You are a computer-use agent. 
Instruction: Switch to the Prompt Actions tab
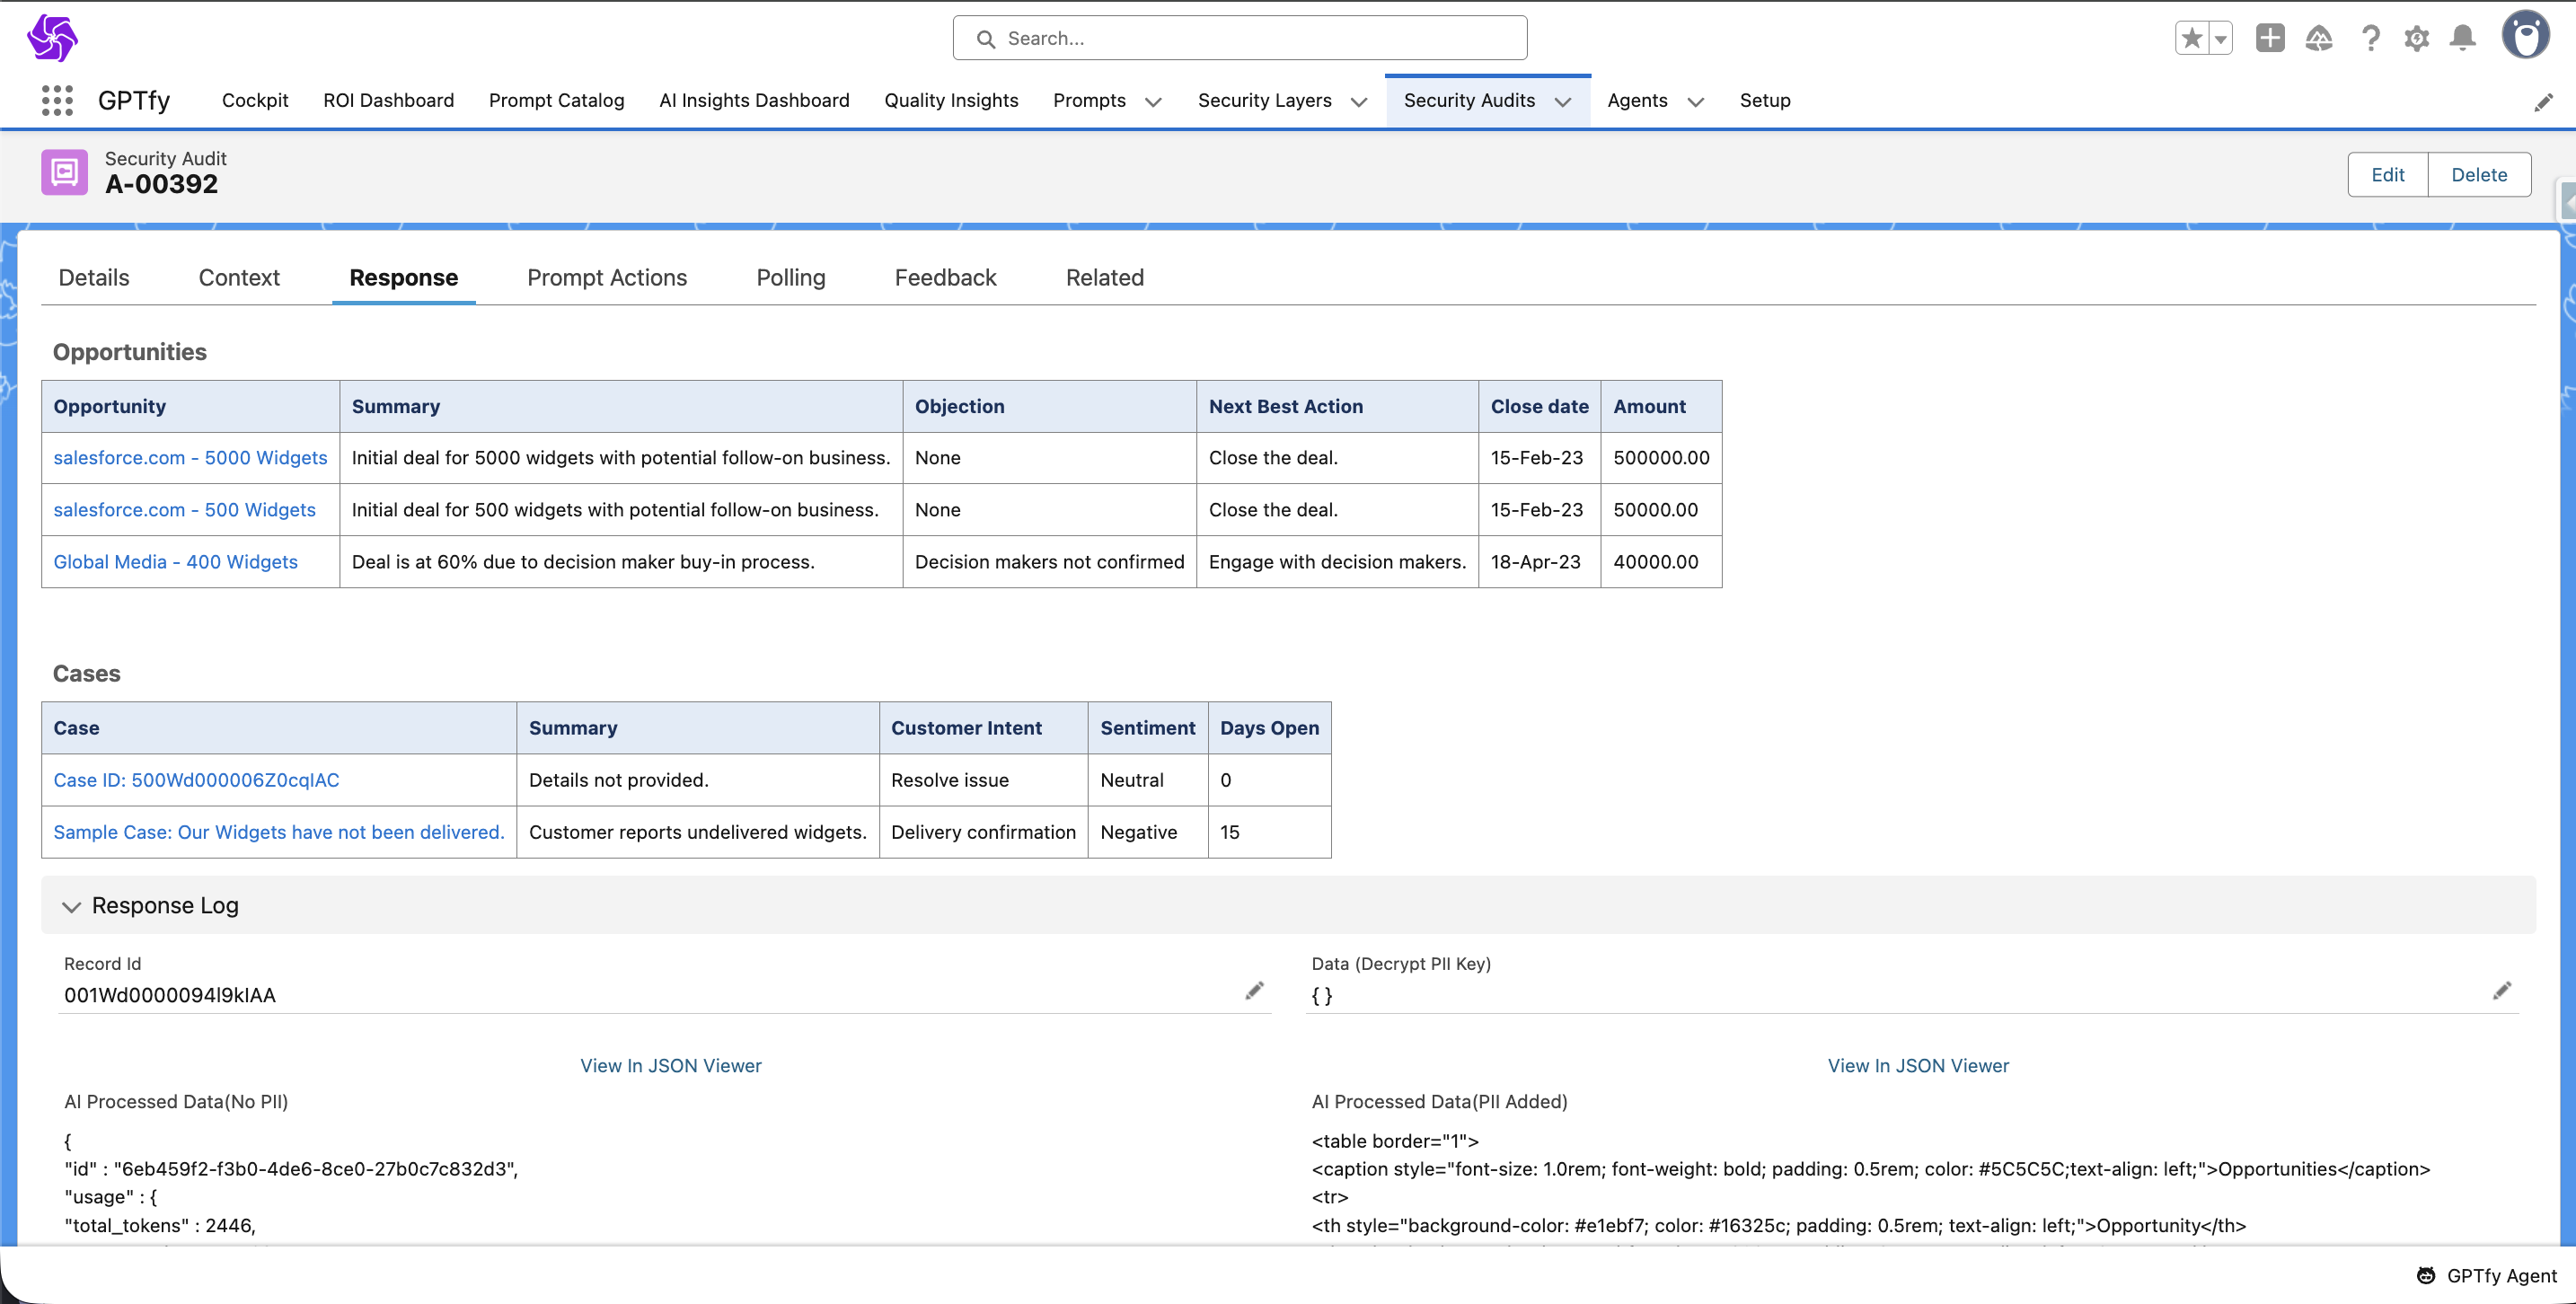pos(606,277)
